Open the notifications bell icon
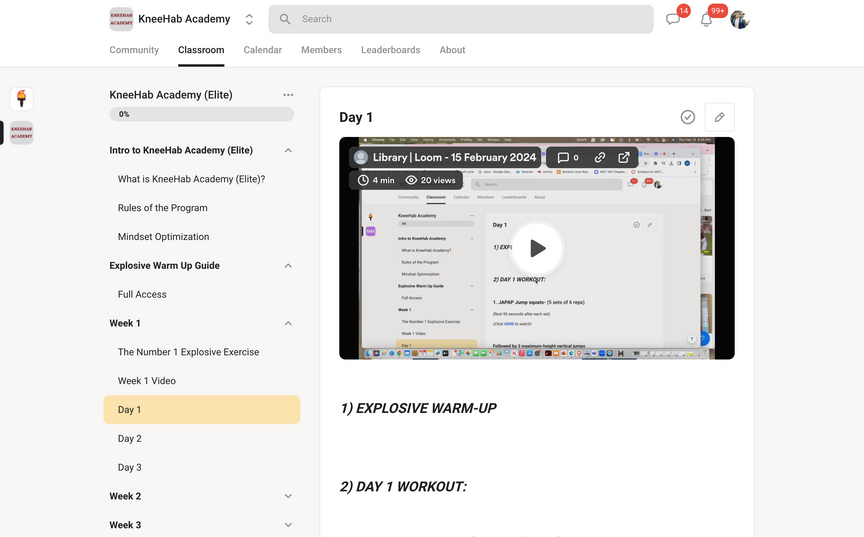 click(x=706, y=20)
